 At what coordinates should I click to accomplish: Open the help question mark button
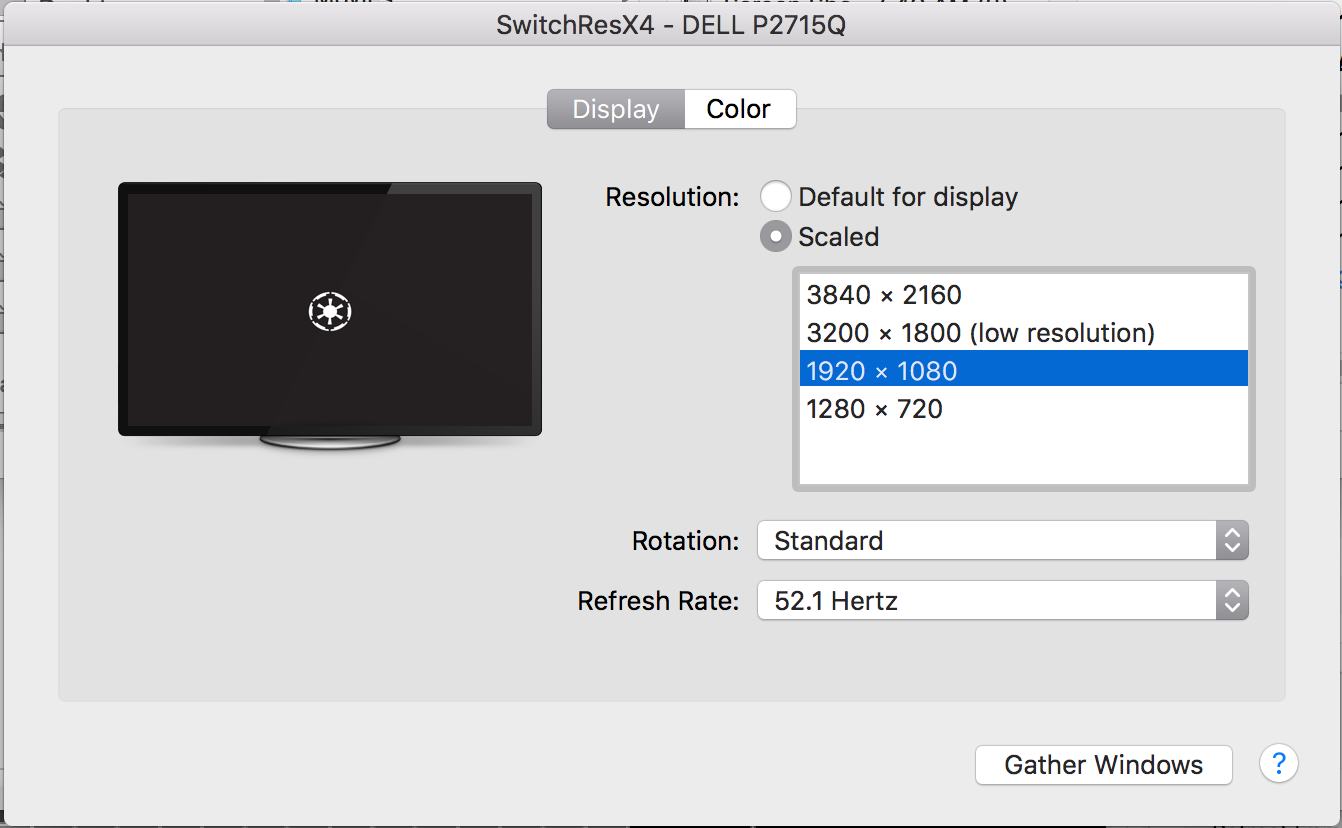click(1279, 765)
